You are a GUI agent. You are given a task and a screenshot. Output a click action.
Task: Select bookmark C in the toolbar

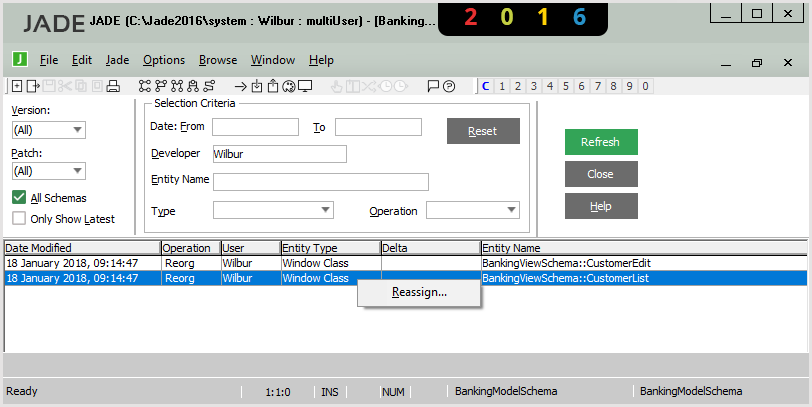pyautogui.click(x=486, y=86)
